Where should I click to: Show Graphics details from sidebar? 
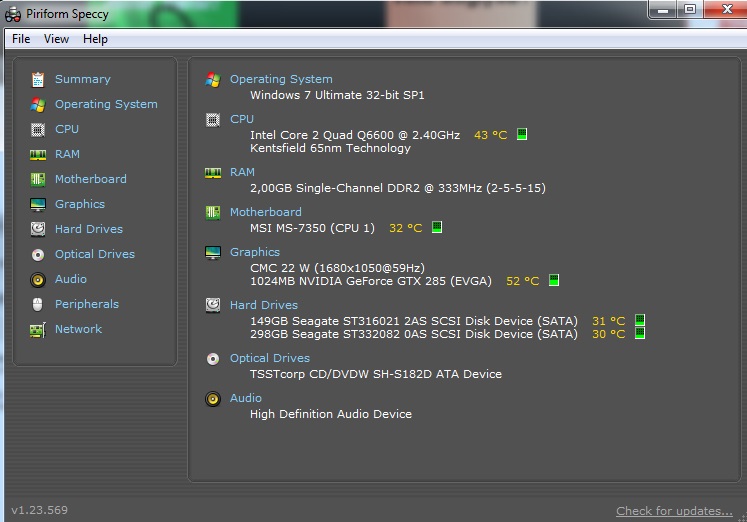coord(80,204)
